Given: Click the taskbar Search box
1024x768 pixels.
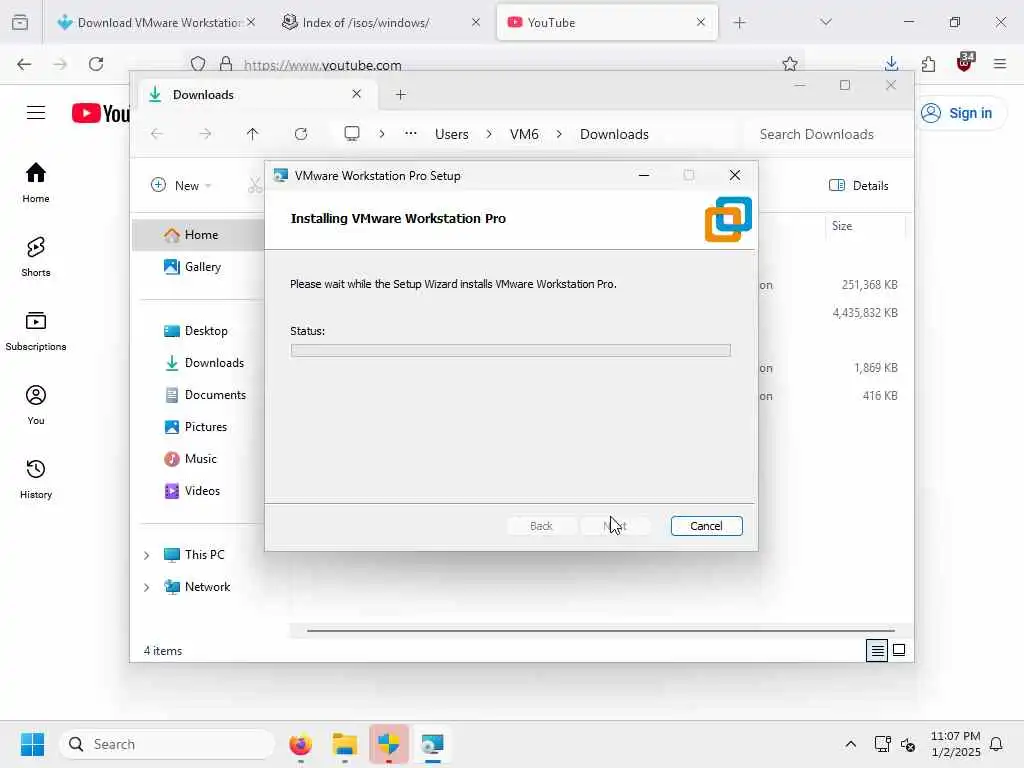Looking at the screenshot, I should point(167,744).
